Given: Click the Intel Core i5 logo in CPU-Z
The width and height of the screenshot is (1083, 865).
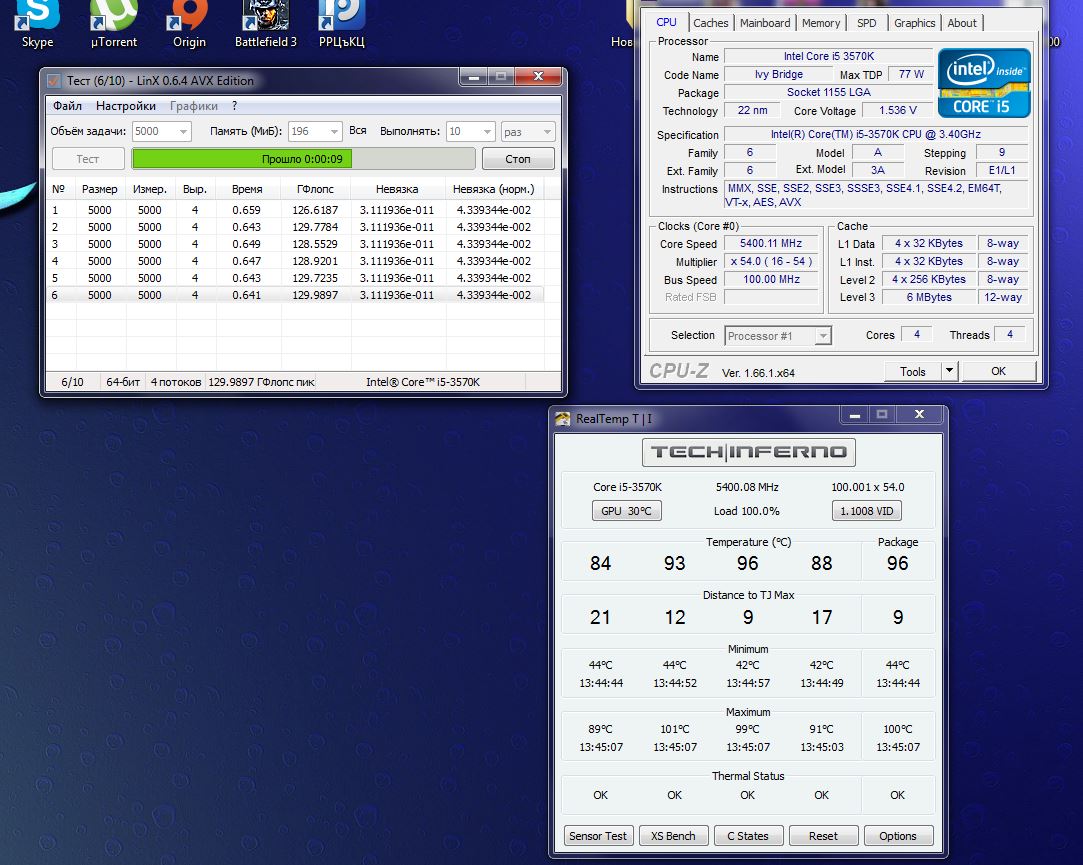Looking at the screenshot, I should [x=984, y=83].
